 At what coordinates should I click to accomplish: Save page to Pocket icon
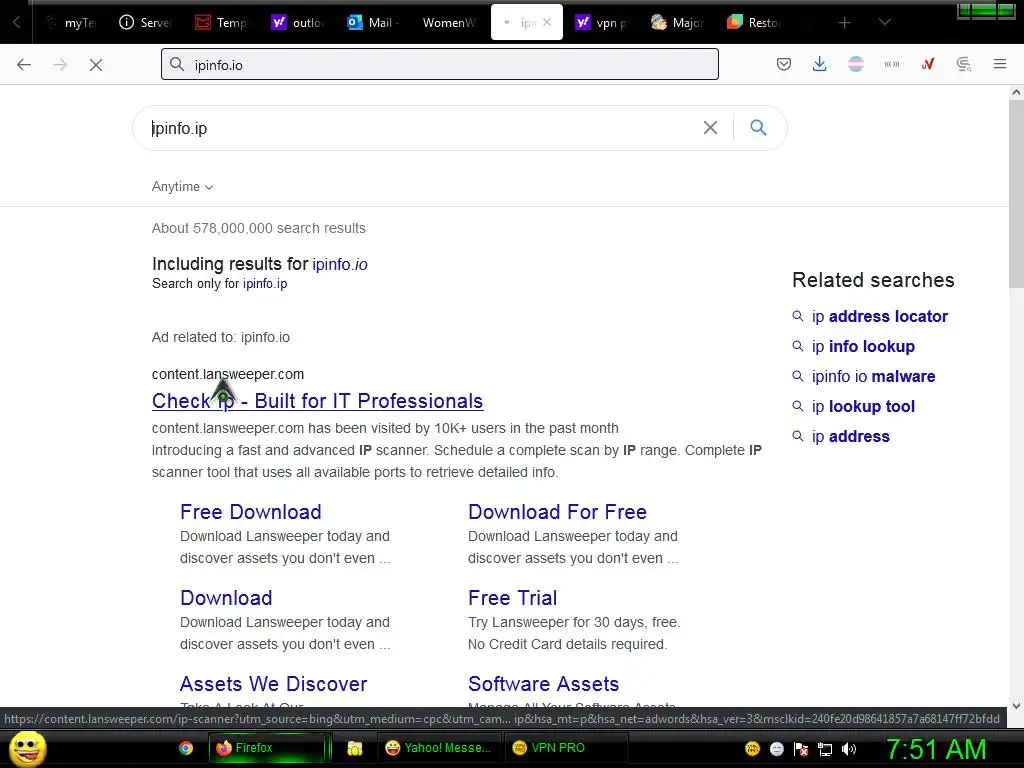click(784, 64)
